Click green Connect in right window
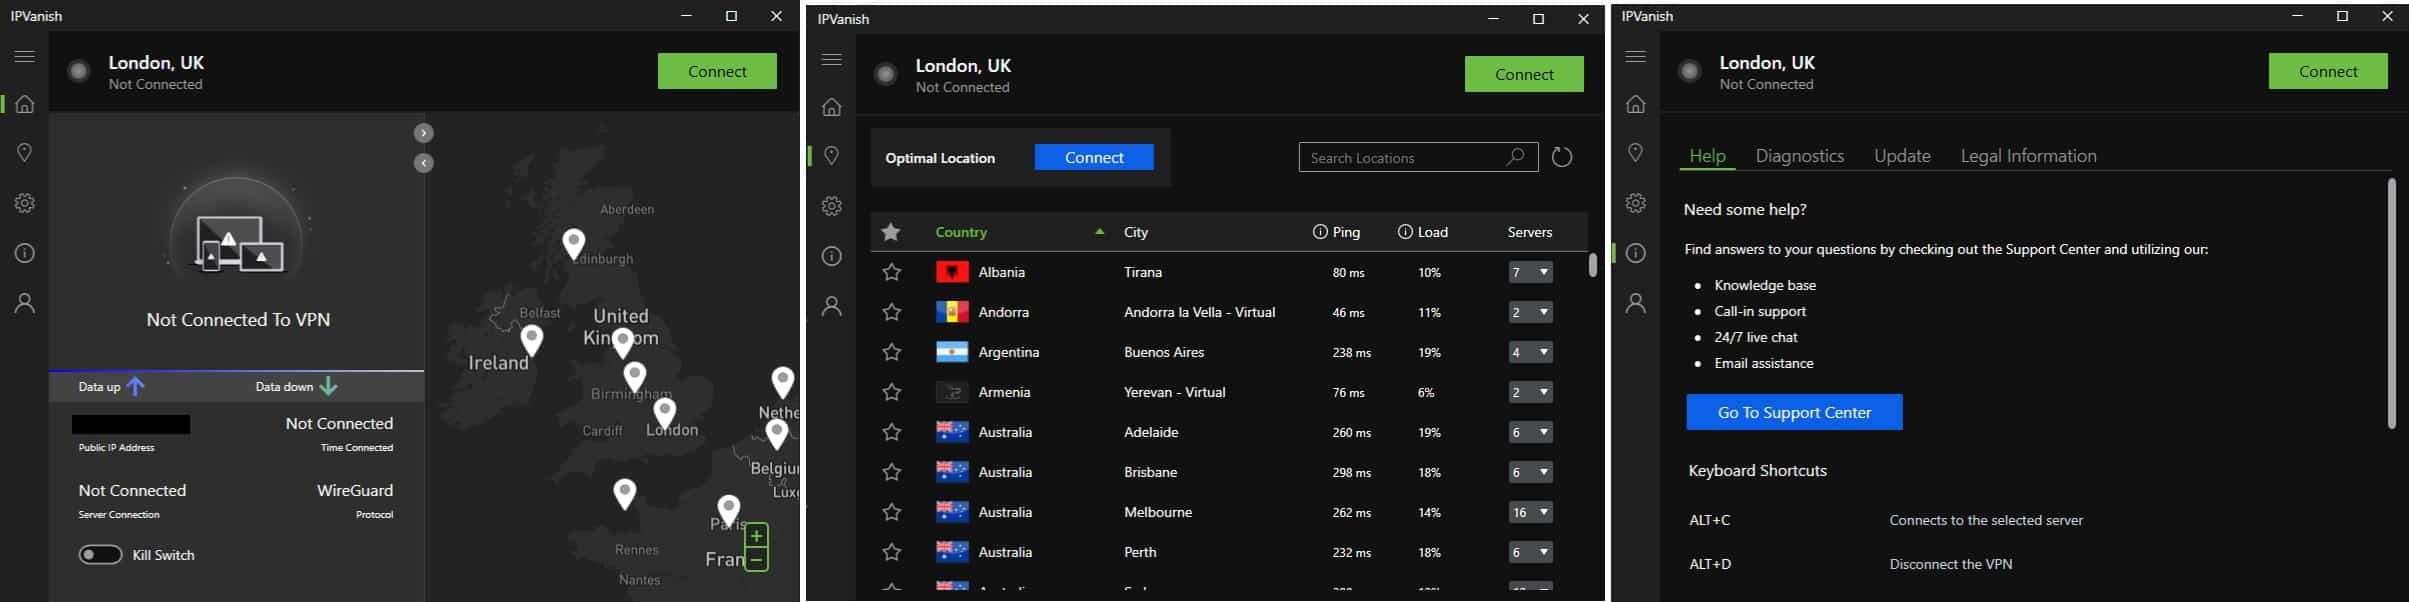Image resolution: width=2409 pixels, height=602 pixels. 2328,71
